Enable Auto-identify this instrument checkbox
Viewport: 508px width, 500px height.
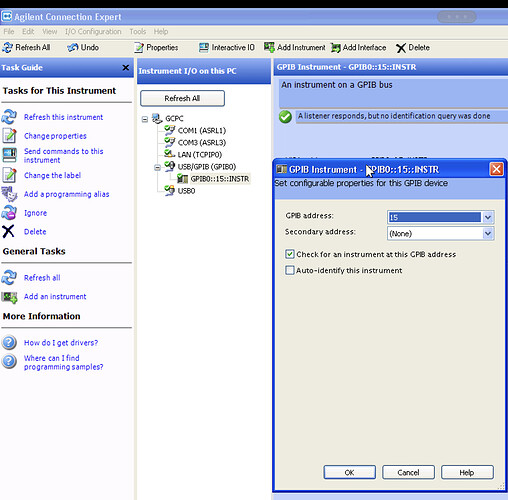coord(290,270)
